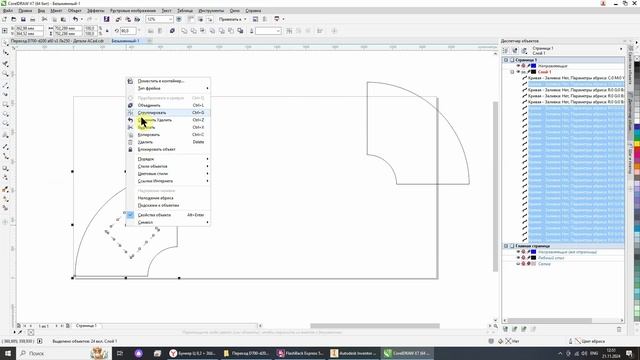Toggle the lock ratio button on the property bar
Screen dimensions: 640x360
(107, 31)
